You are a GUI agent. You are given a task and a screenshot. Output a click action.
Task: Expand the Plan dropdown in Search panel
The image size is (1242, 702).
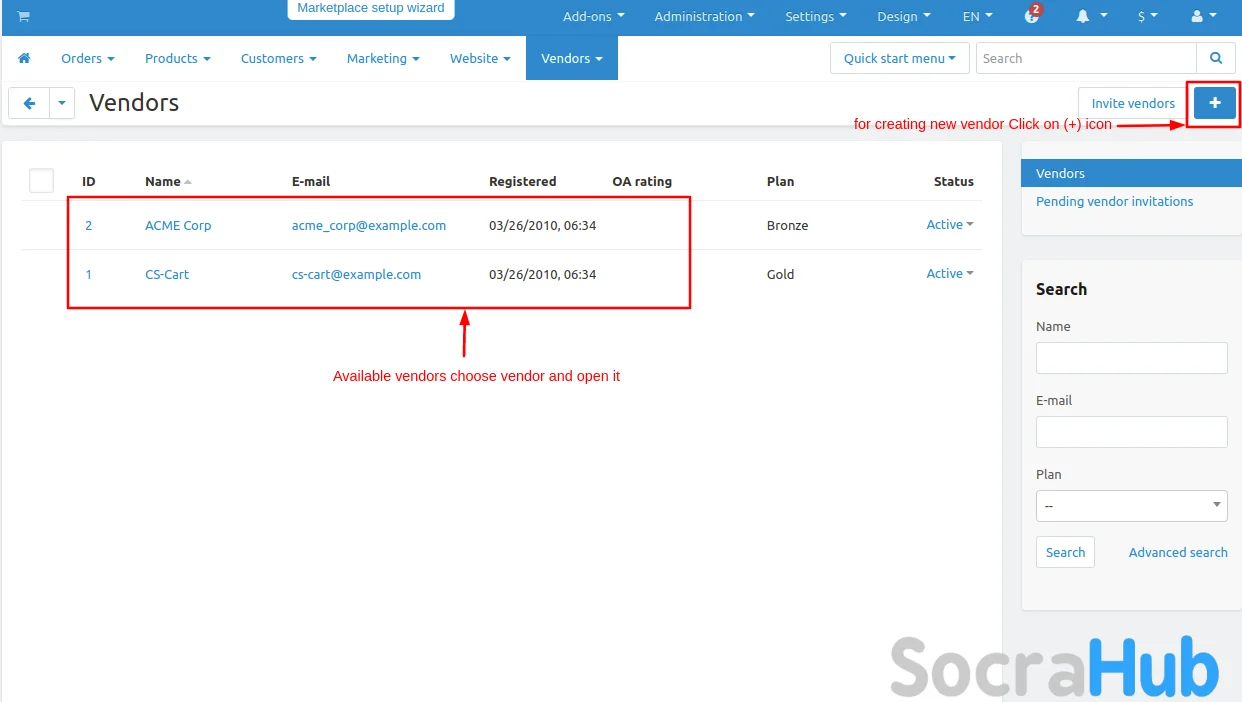[x=1131, y=506]
